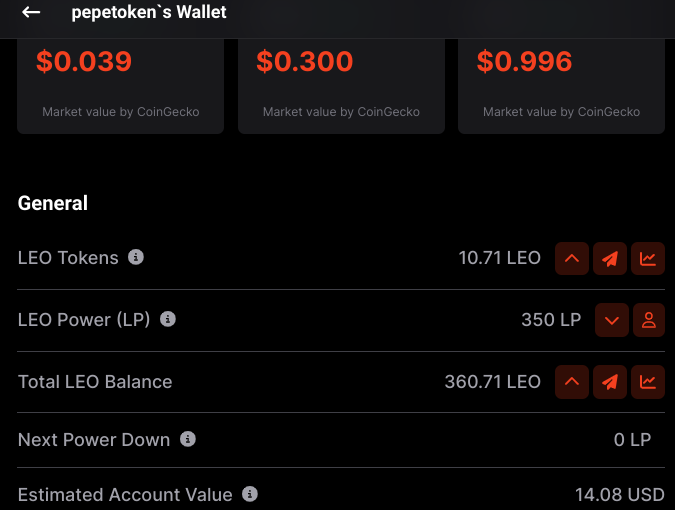The width and height of the screenshot is (675, 510).
Task: Power down LEO Power with the chevron-down button
Action: 612,320
